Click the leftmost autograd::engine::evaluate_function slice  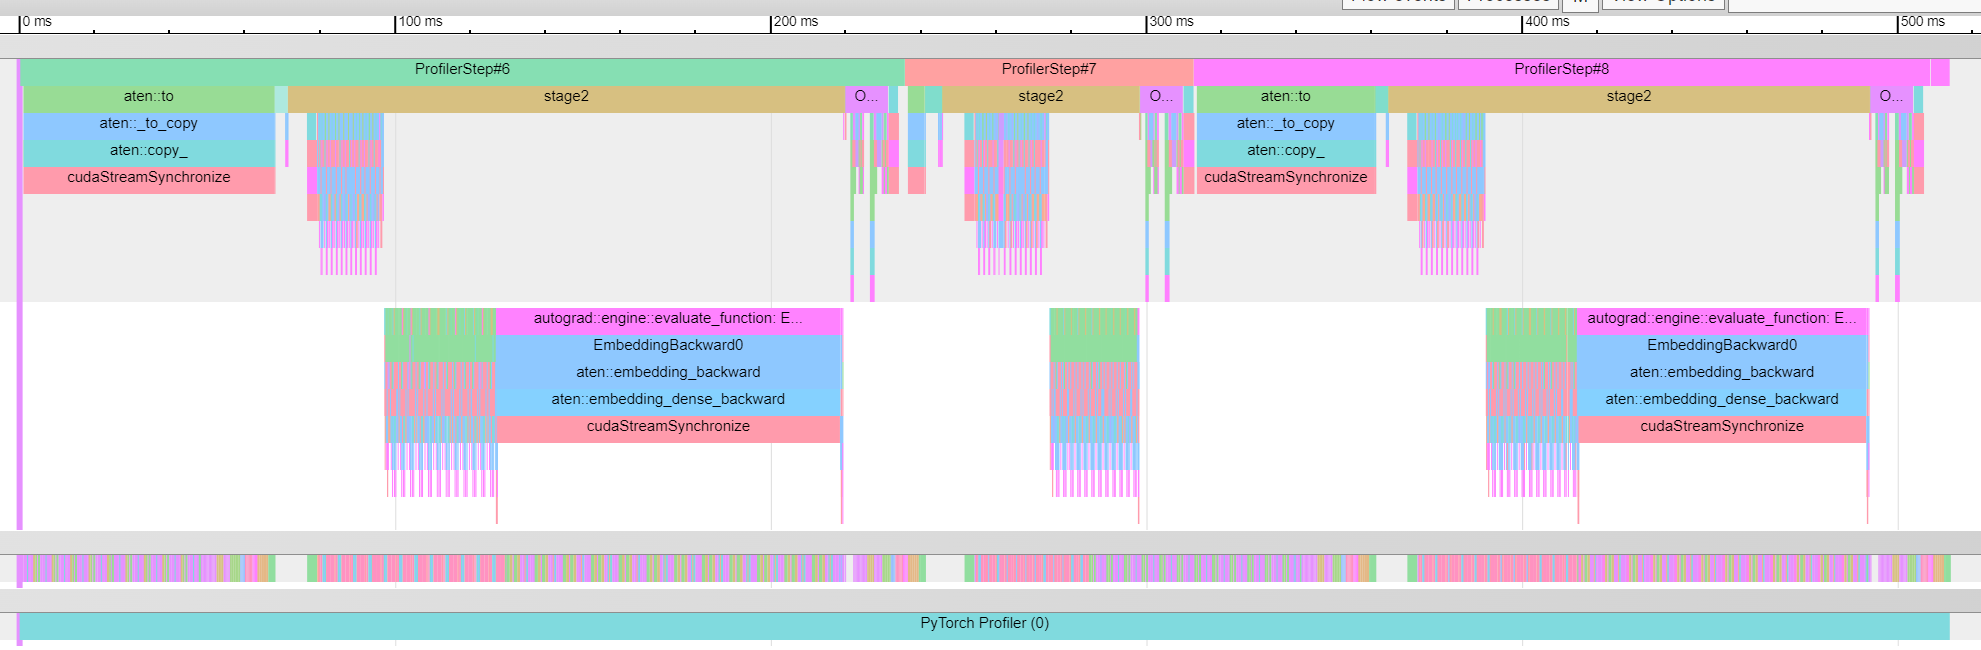click(668, 319)
